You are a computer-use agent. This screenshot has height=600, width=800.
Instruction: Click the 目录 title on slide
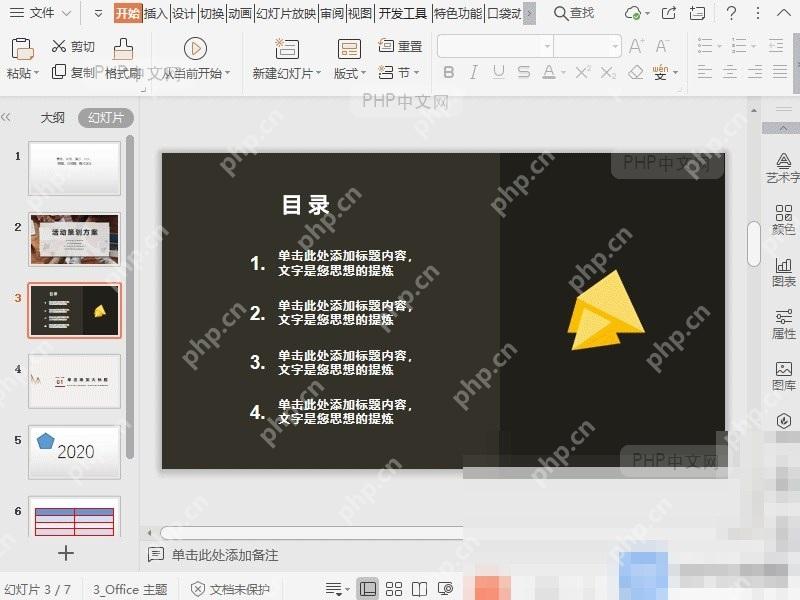coord(306,205)
